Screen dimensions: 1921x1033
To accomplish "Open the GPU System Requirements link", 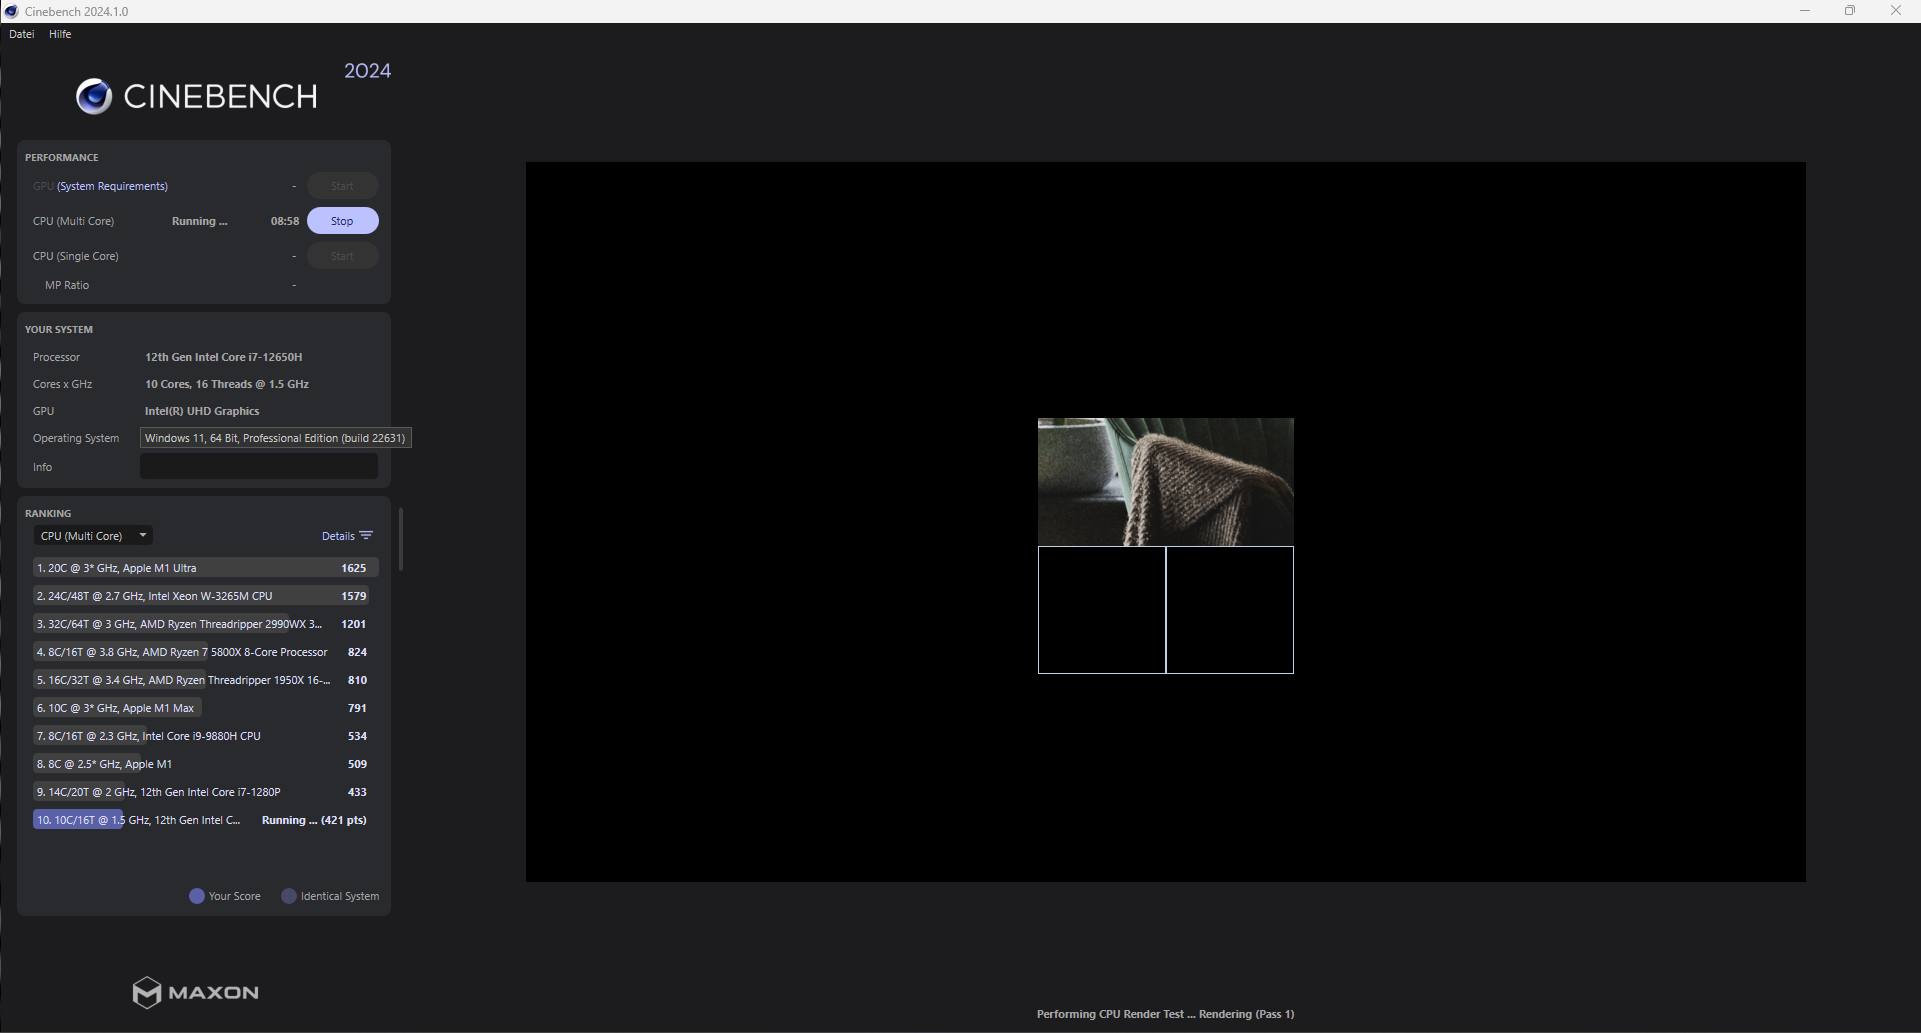I will 112,186.
